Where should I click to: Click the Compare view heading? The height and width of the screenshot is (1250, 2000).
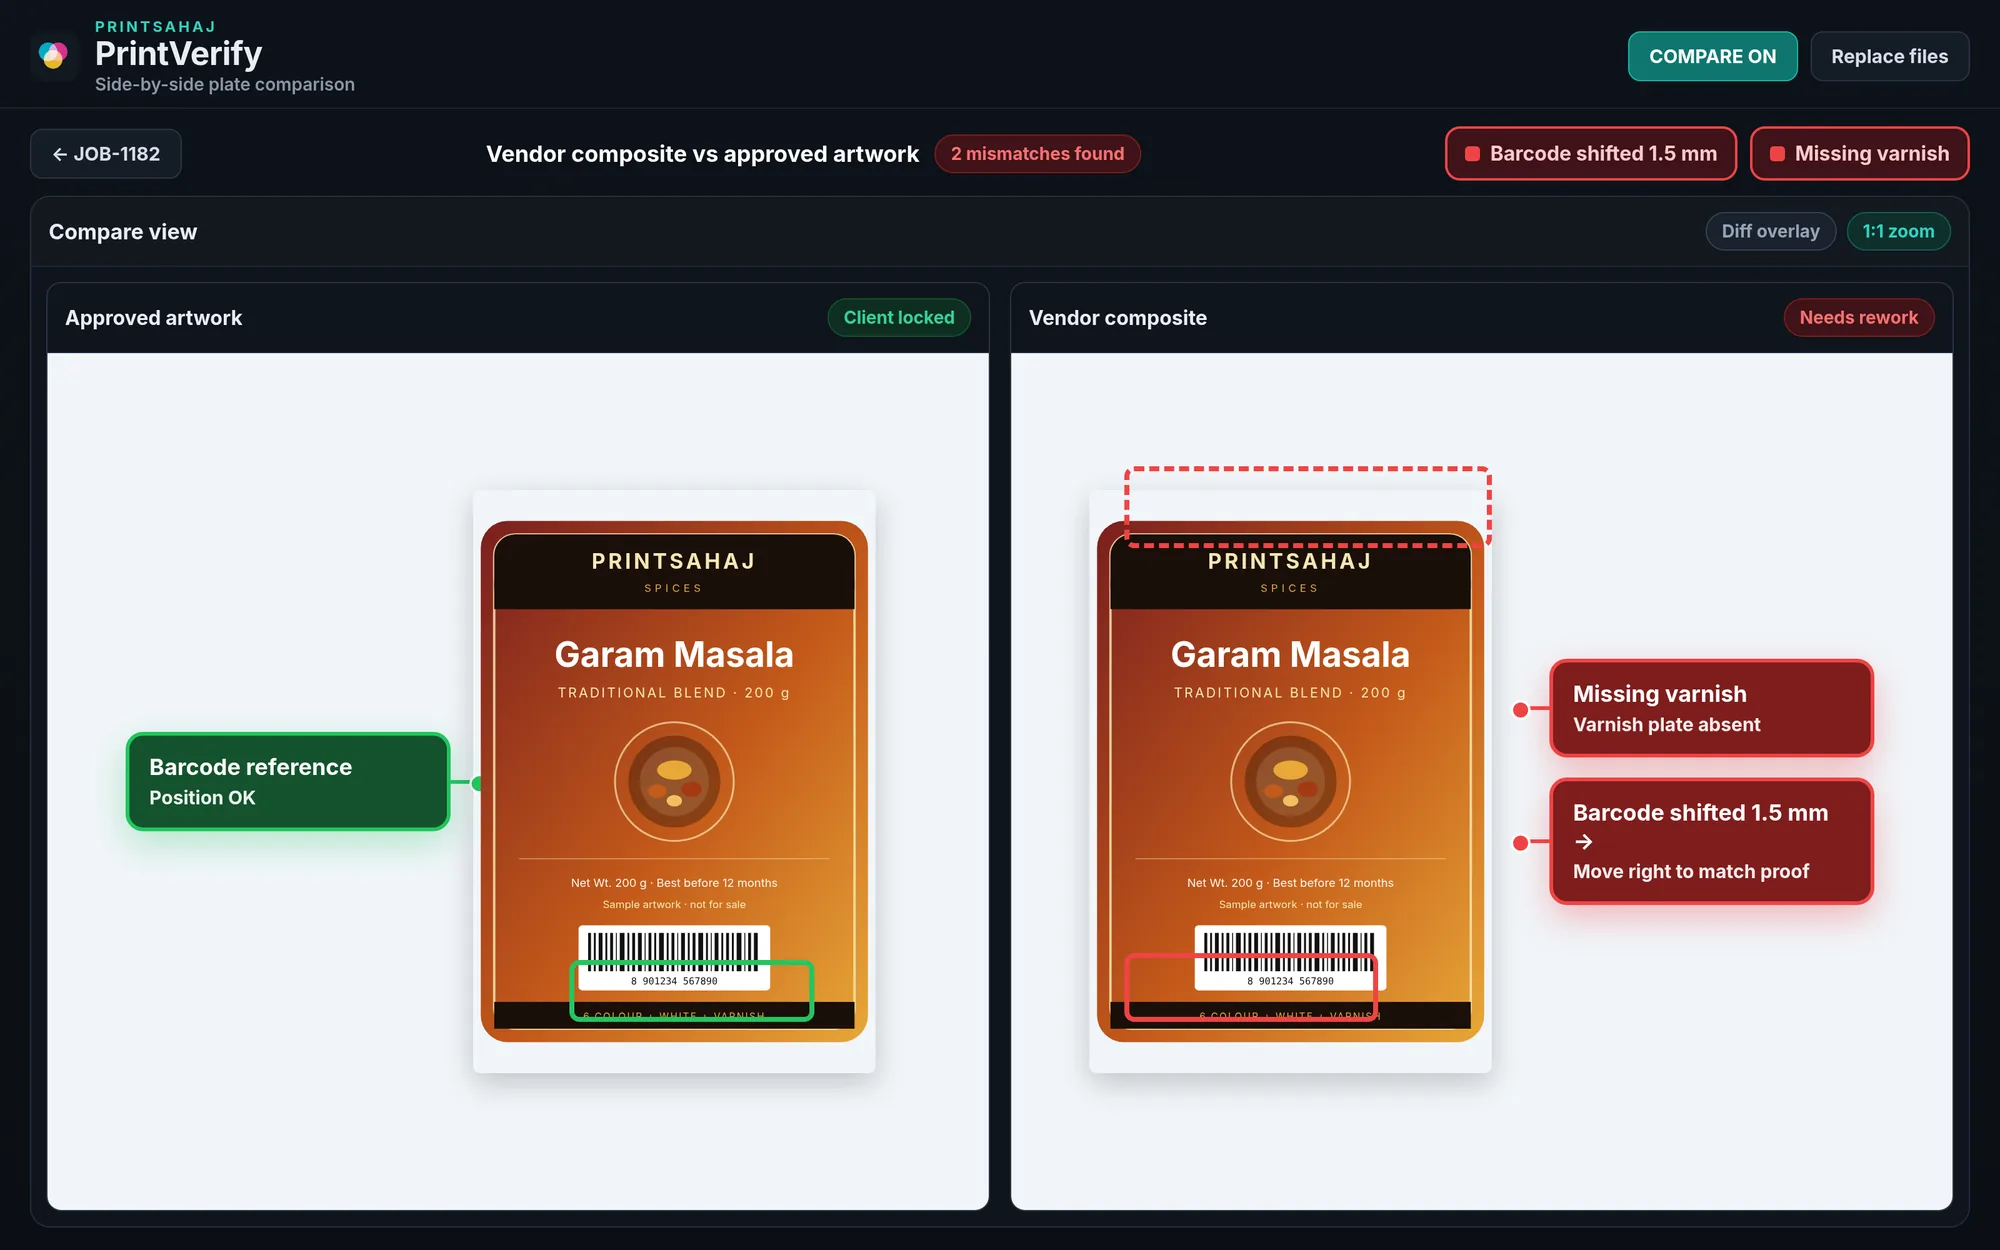[x=123, y=232]
